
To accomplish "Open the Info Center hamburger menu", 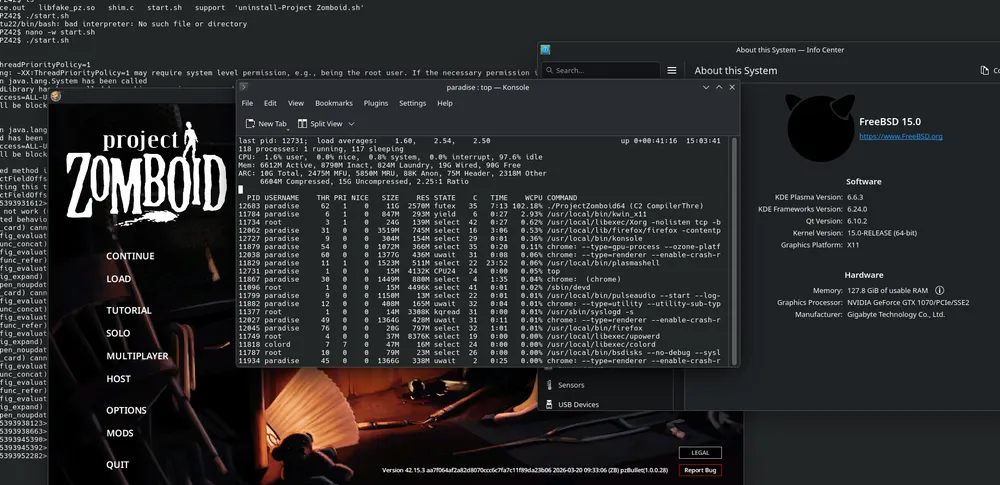I will tap(670, 71).
